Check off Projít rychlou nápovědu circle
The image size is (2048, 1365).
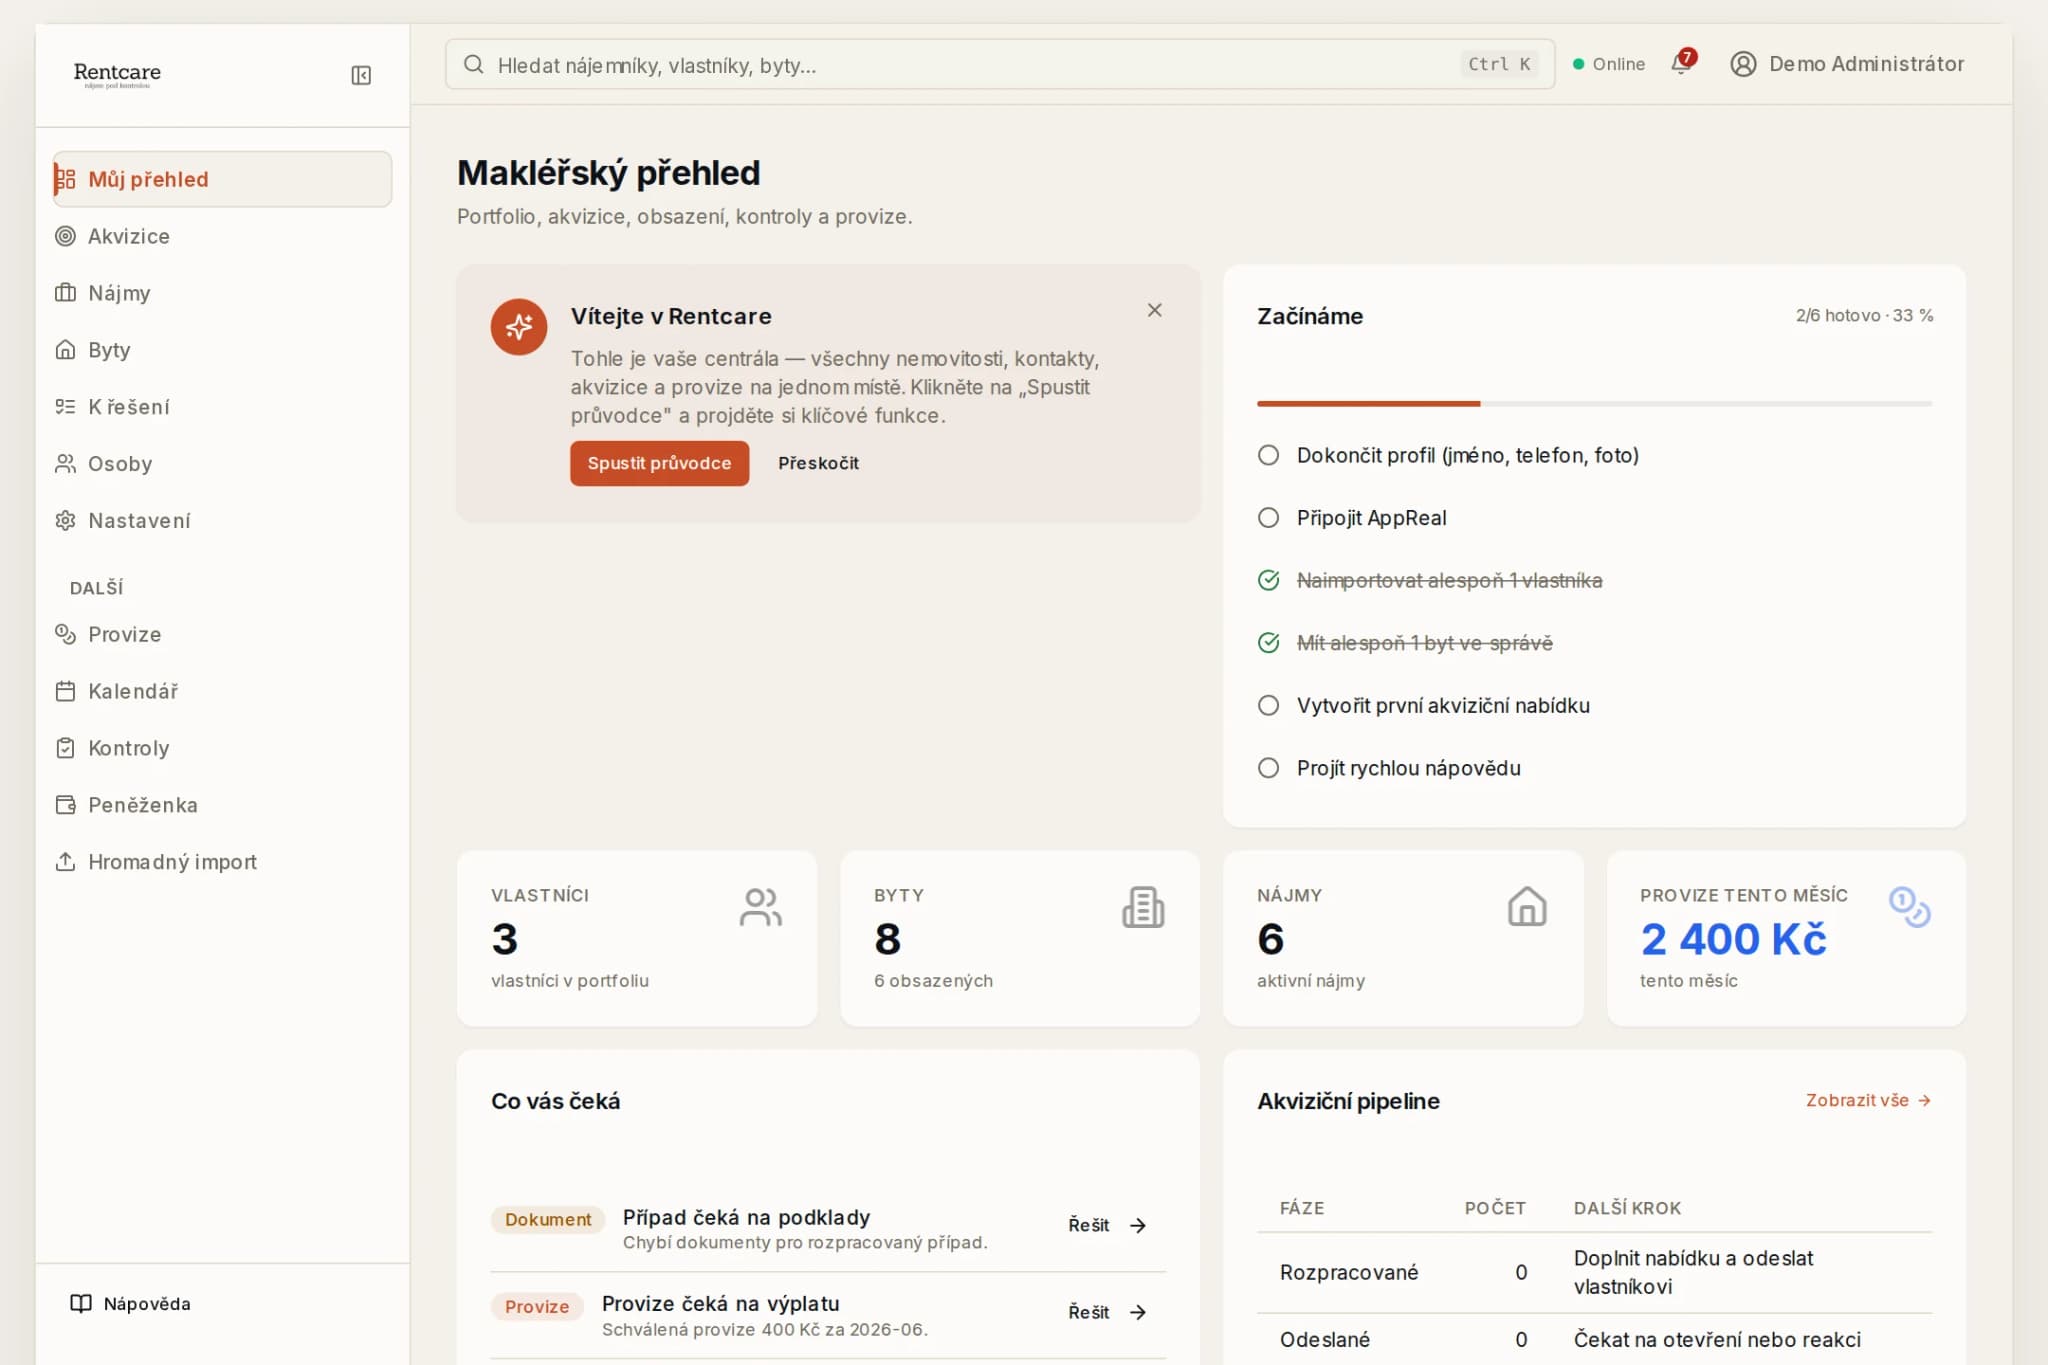click(x=1268, y=768)
